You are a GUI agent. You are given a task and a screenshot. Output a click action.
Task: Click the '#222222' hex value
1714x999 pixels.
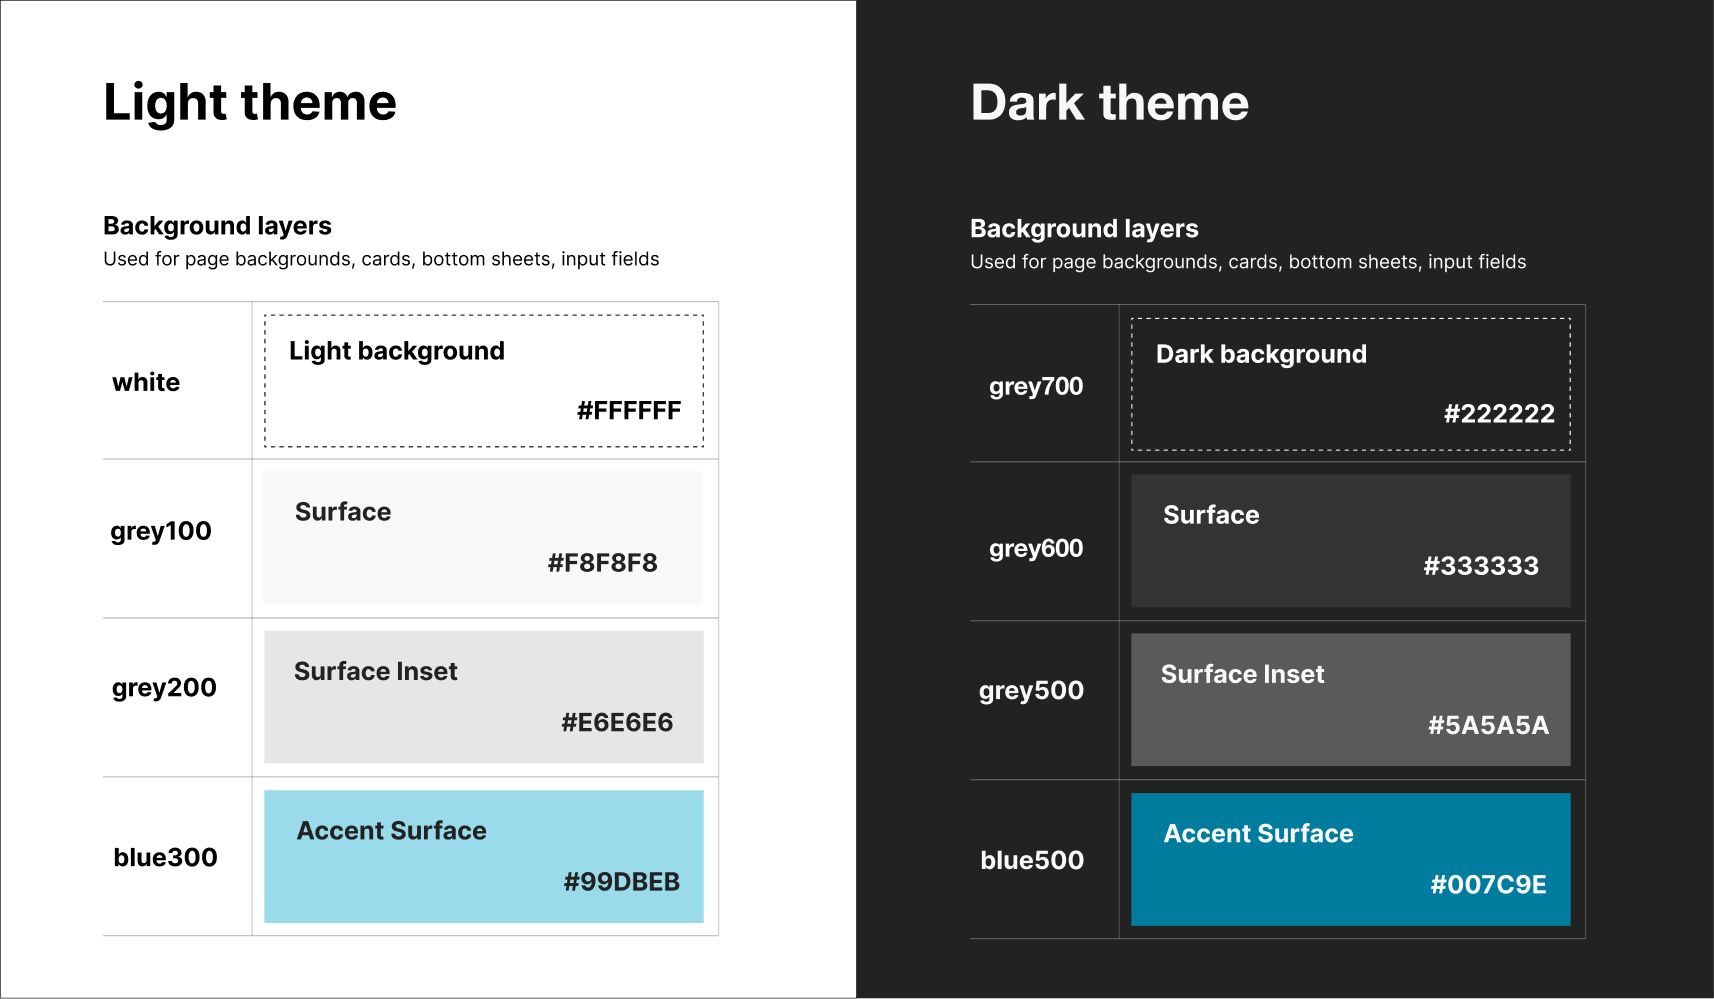pos(1499,414)
